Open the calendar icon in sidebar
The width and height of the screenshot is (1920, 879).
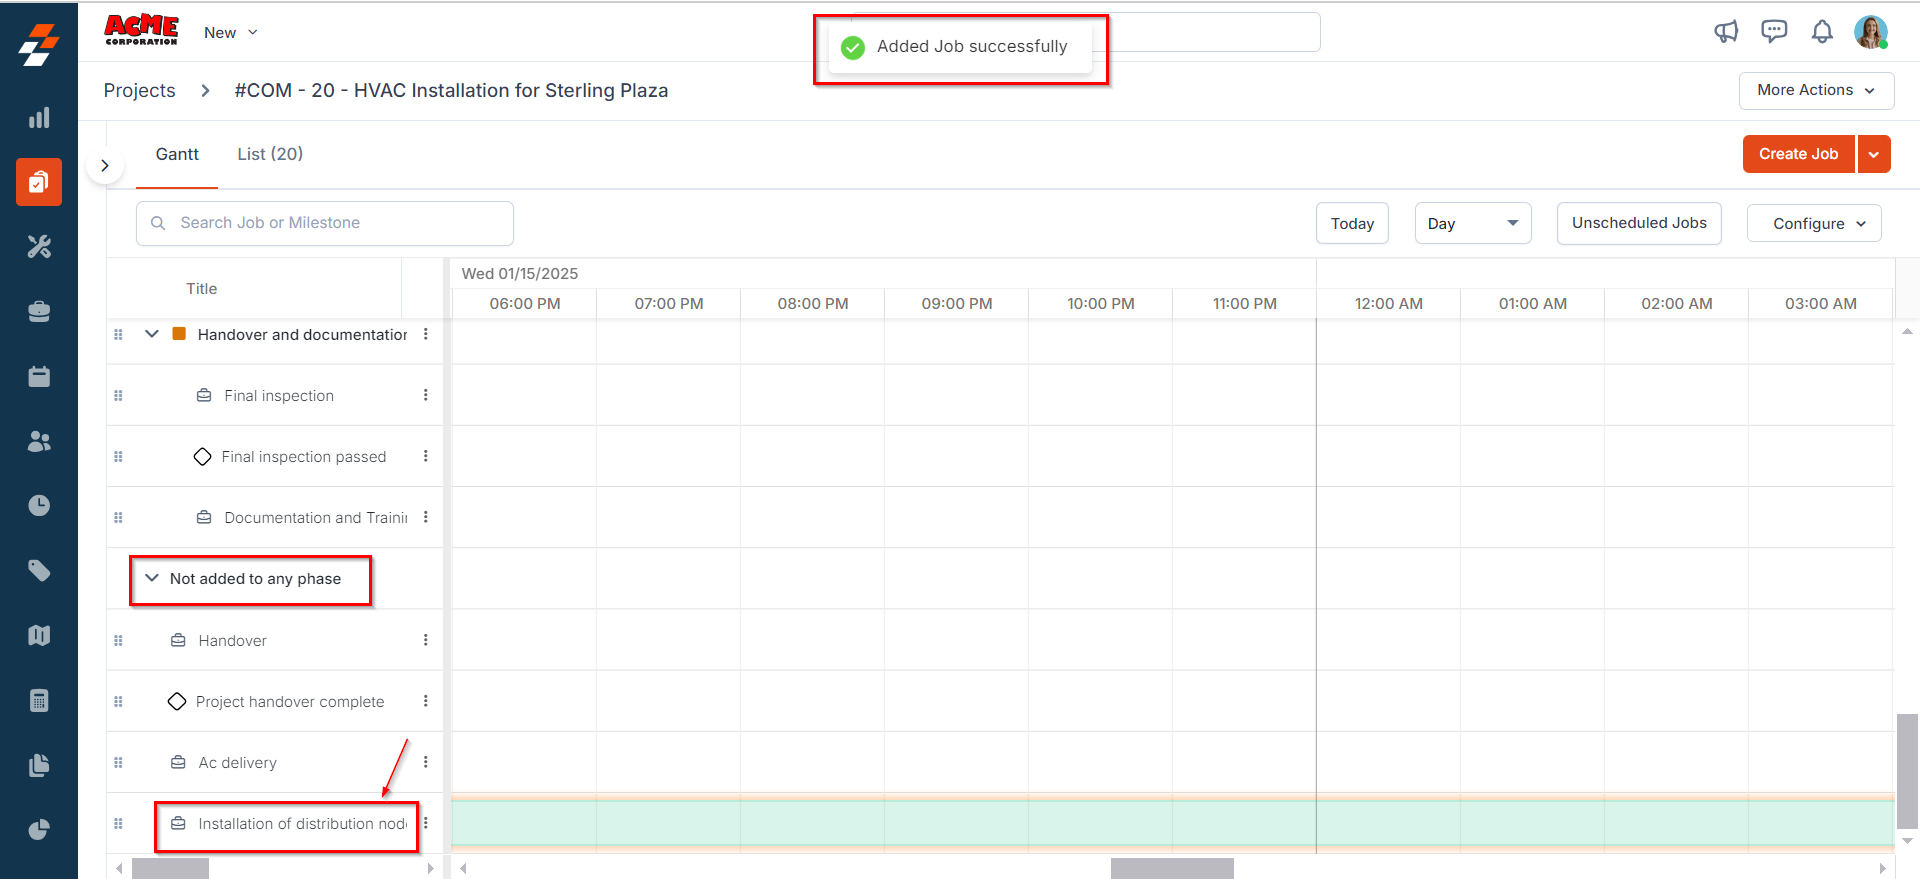pyautogui.click(x=39, y=377)
